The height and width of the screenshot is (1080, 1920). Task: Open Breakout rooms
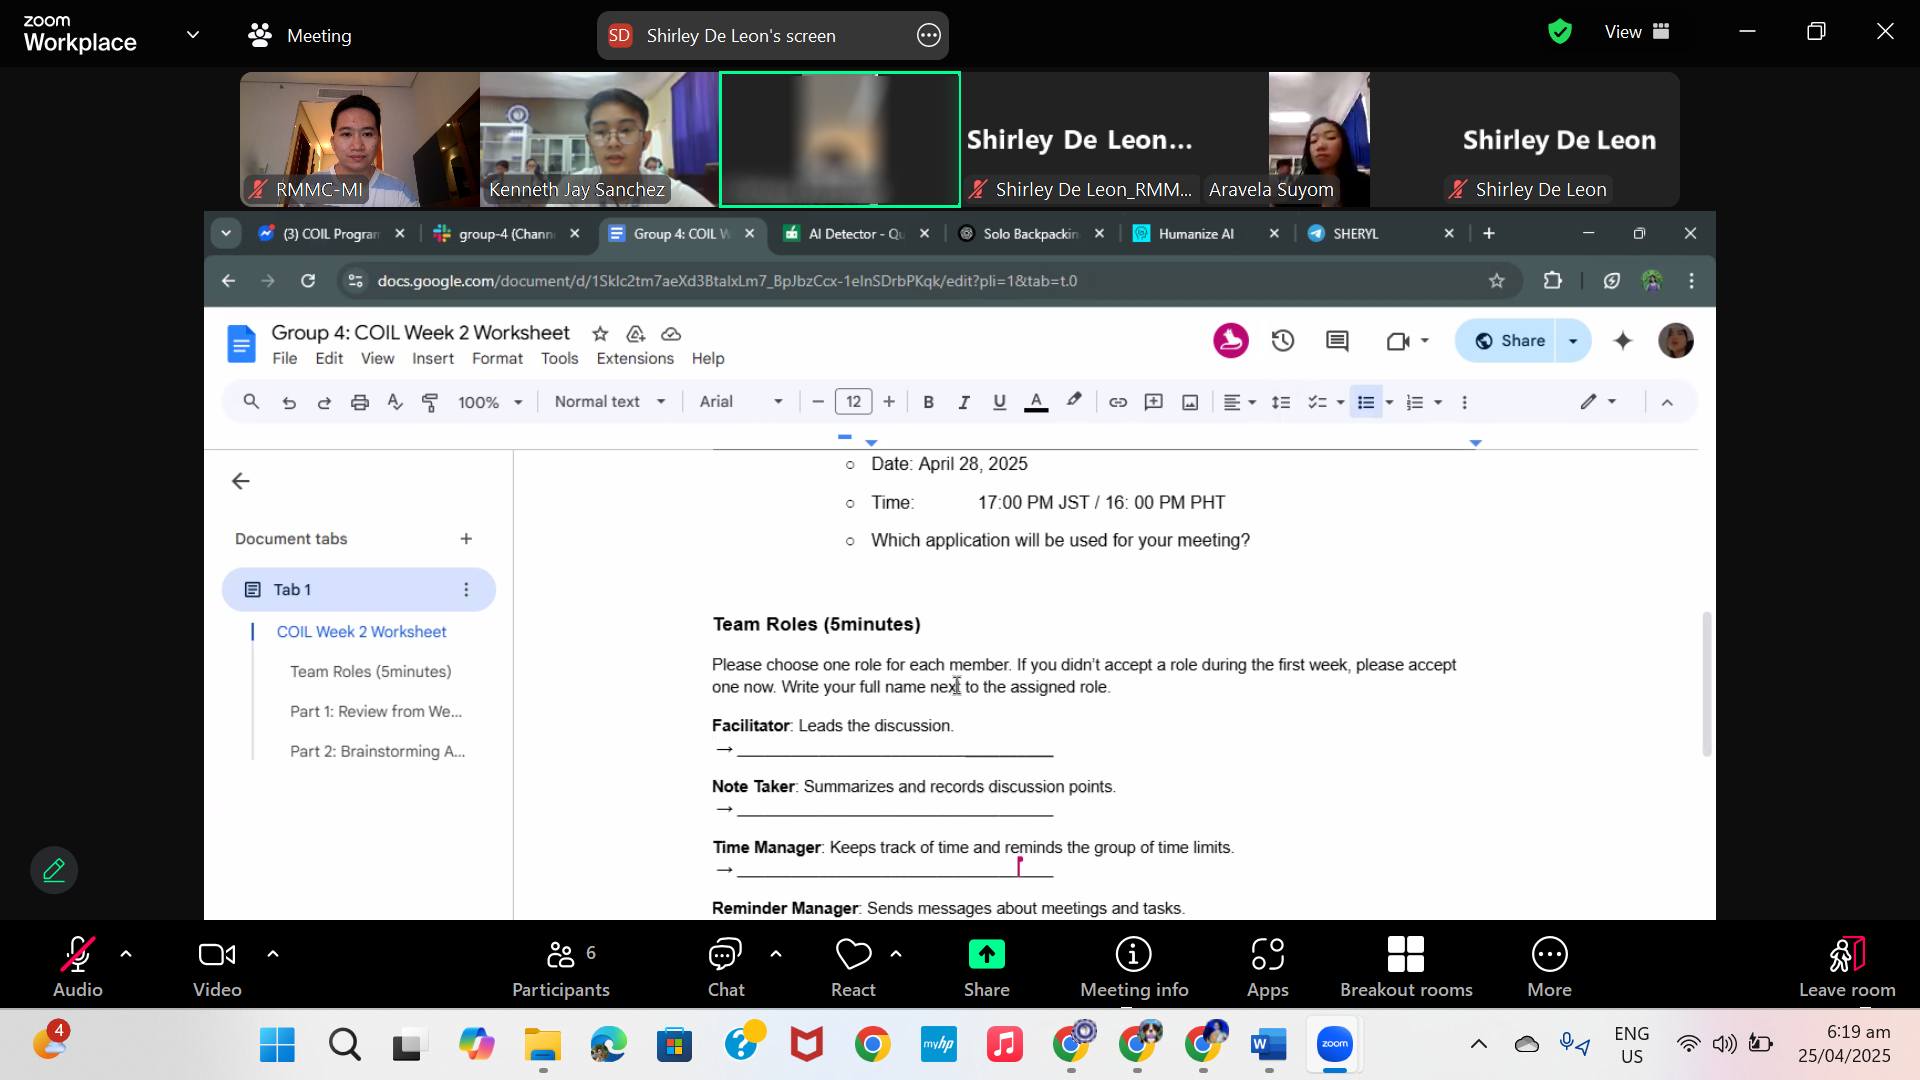[x=1405, y=966]
